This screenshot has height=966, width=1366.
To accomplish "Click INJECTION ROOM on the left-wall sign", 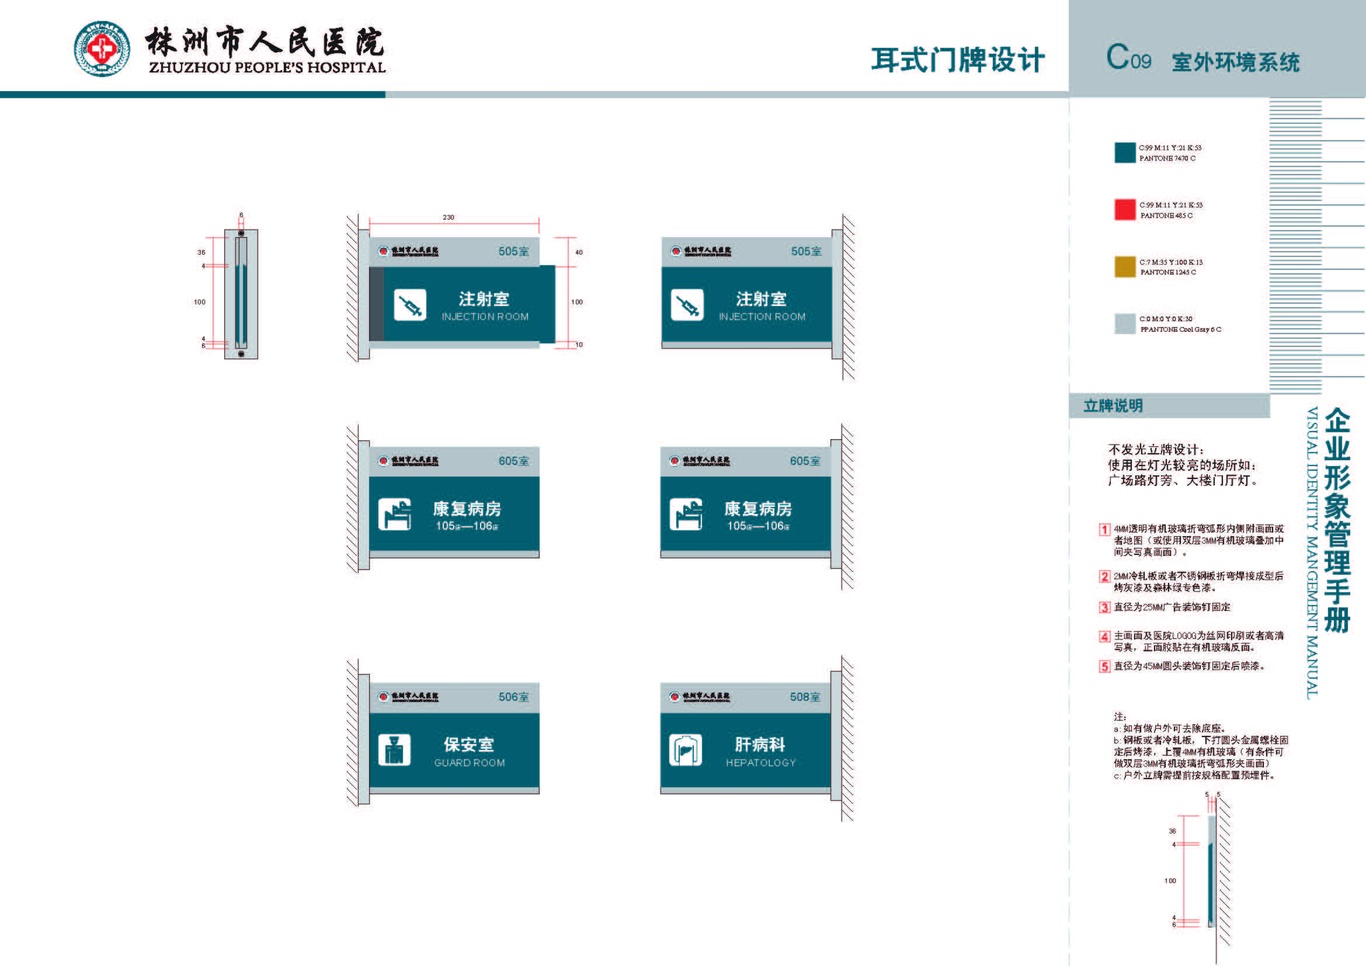I will pyautogui.click(x=485, y=317).
